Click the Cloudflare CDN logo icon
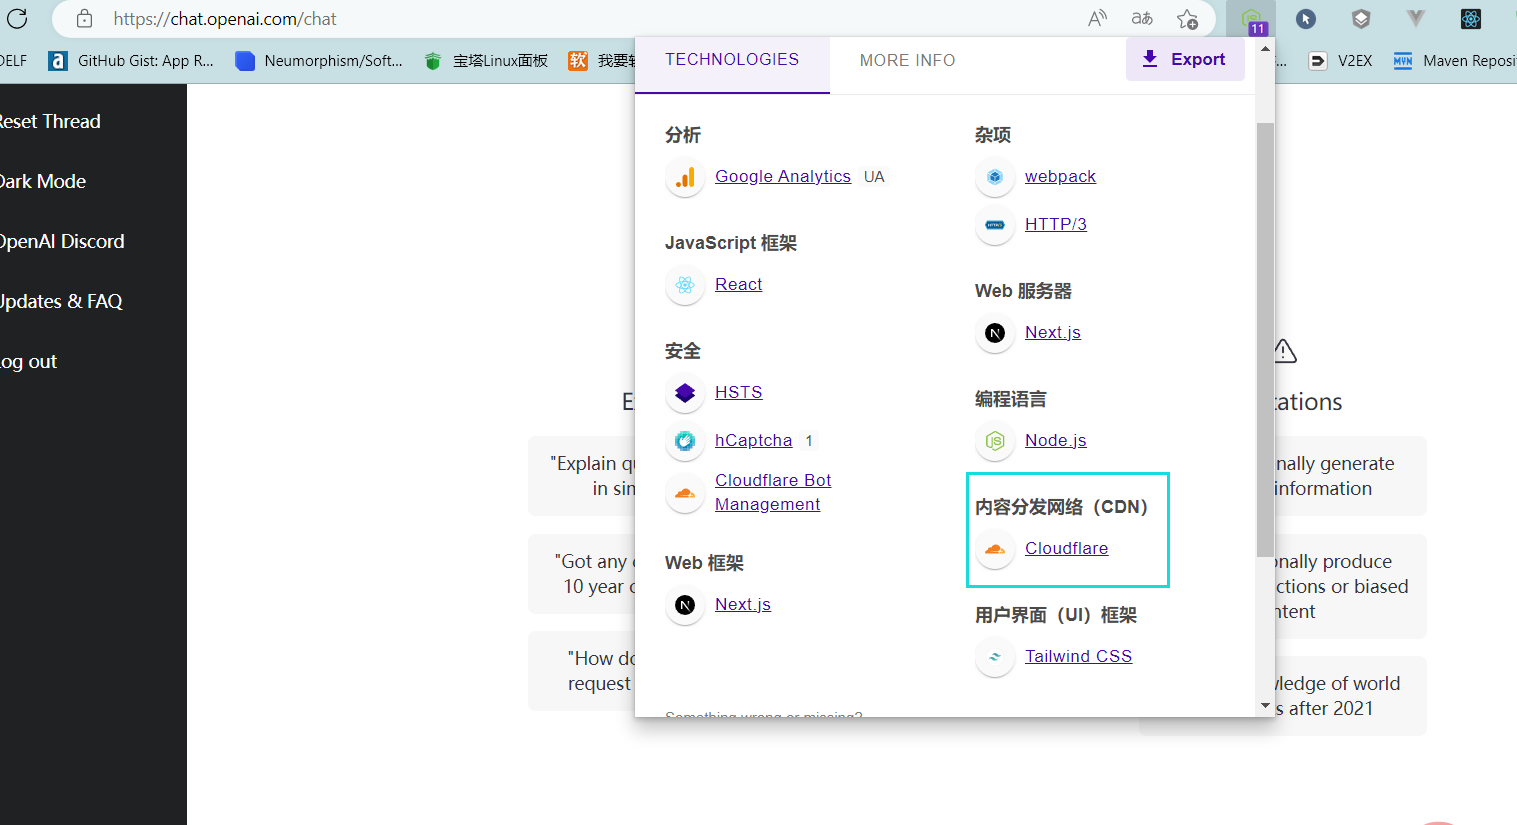This screenshot has width=1517, height=825. click(995, 549)
